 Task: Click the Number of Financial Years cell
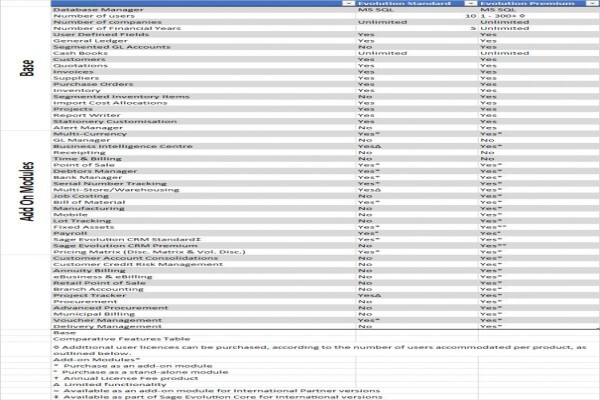(203, 28)
